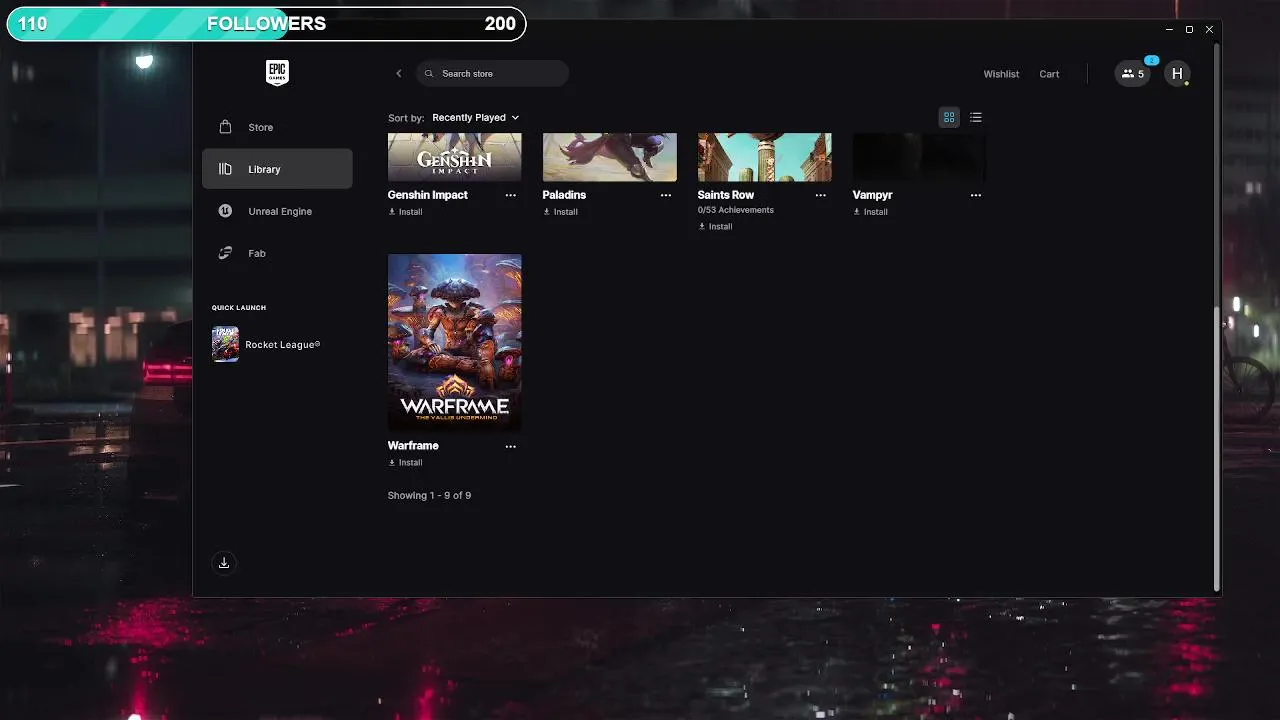Click the Warframe title text
The width and height of the screenshot is (1280, 720).
point(413,446)
